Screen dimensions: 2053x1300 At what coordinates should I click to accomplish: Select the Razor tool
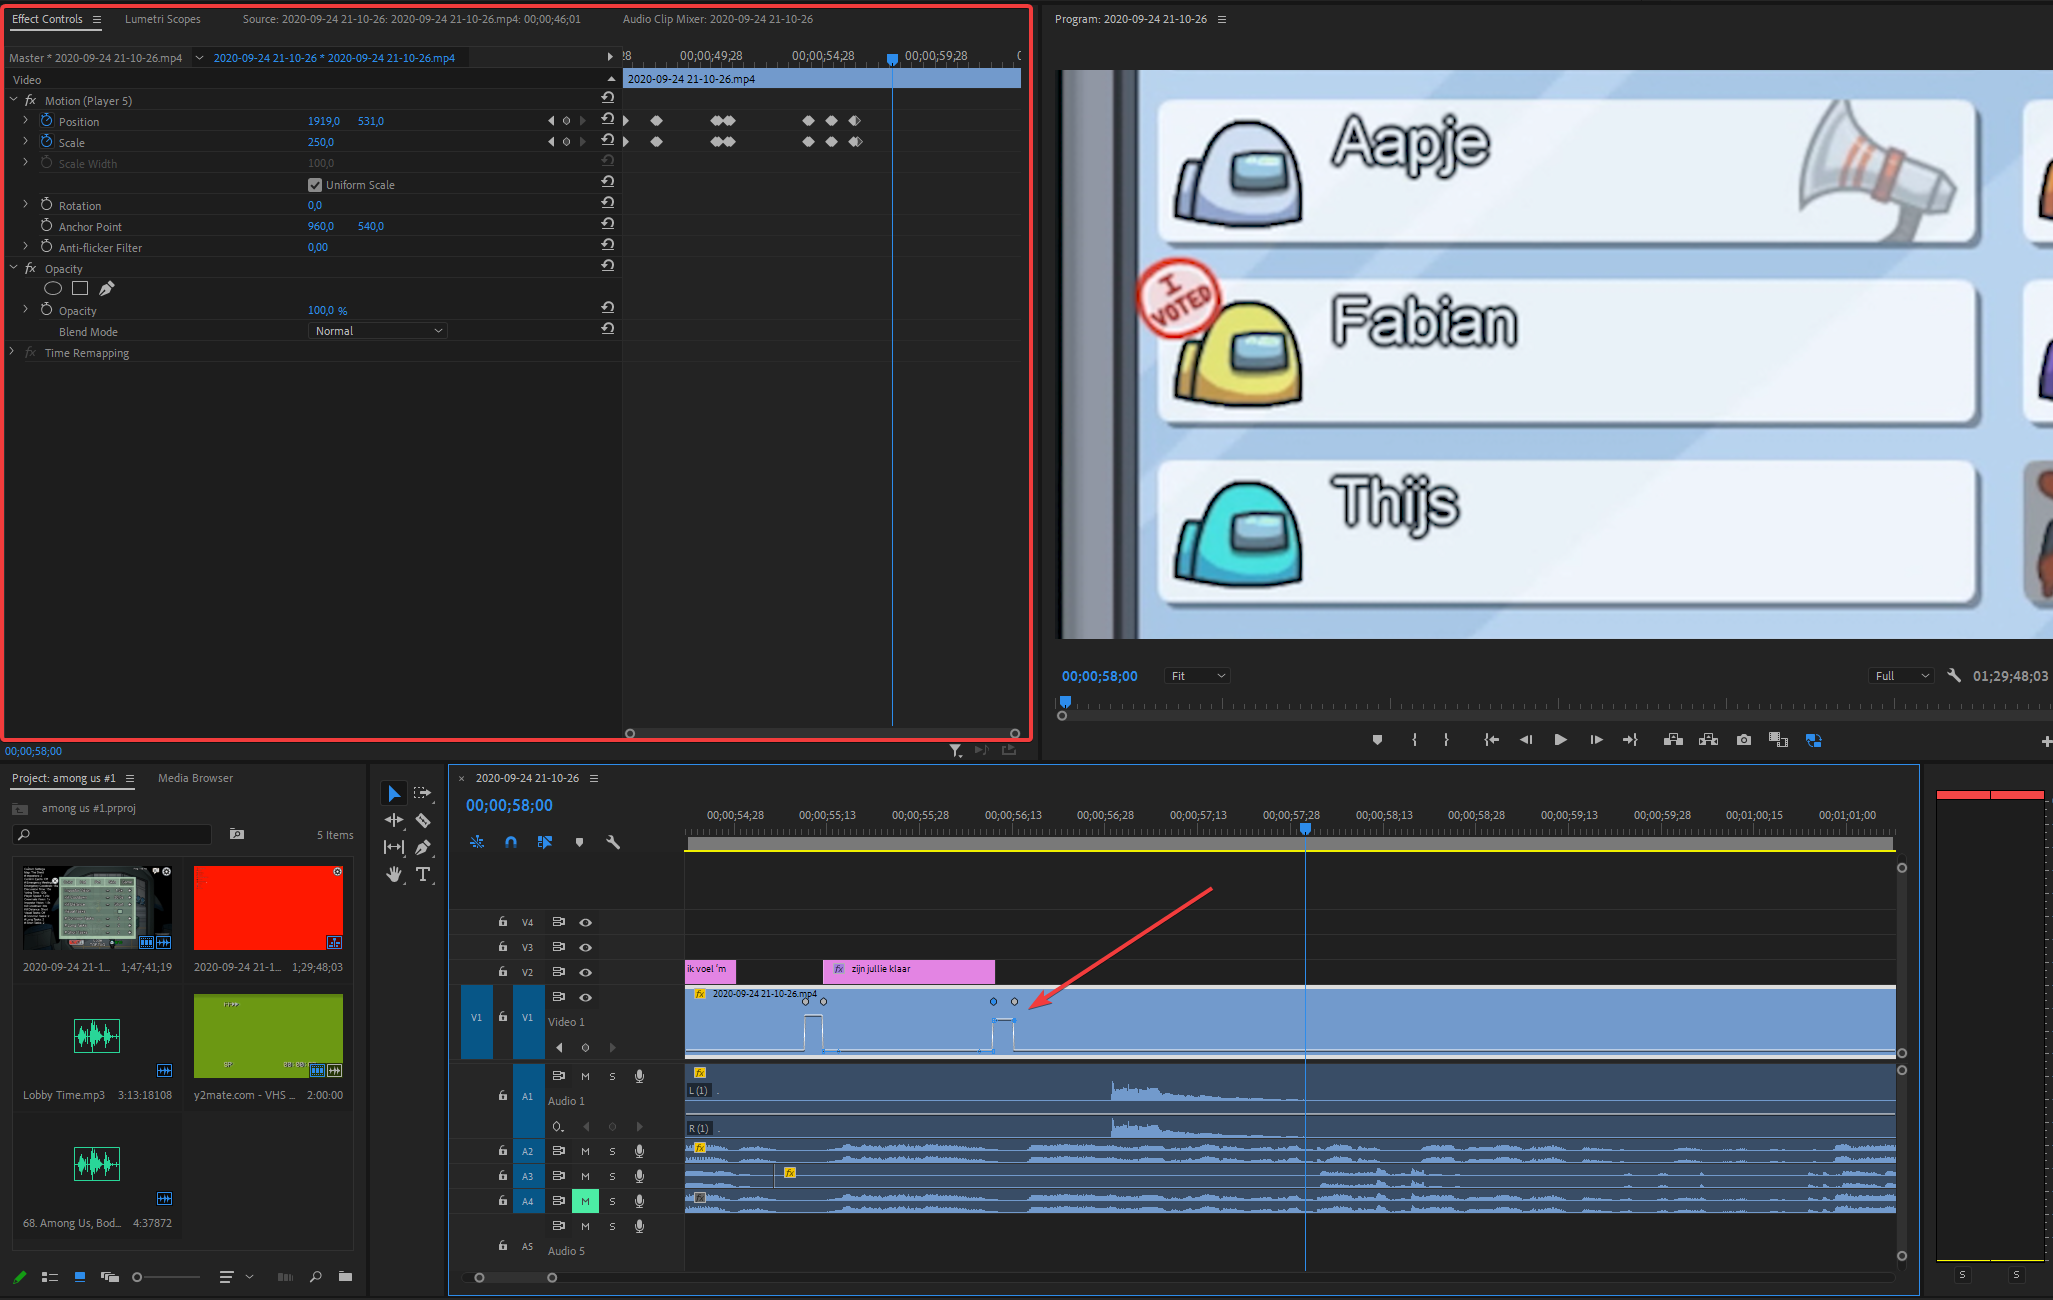click(423, 820)
